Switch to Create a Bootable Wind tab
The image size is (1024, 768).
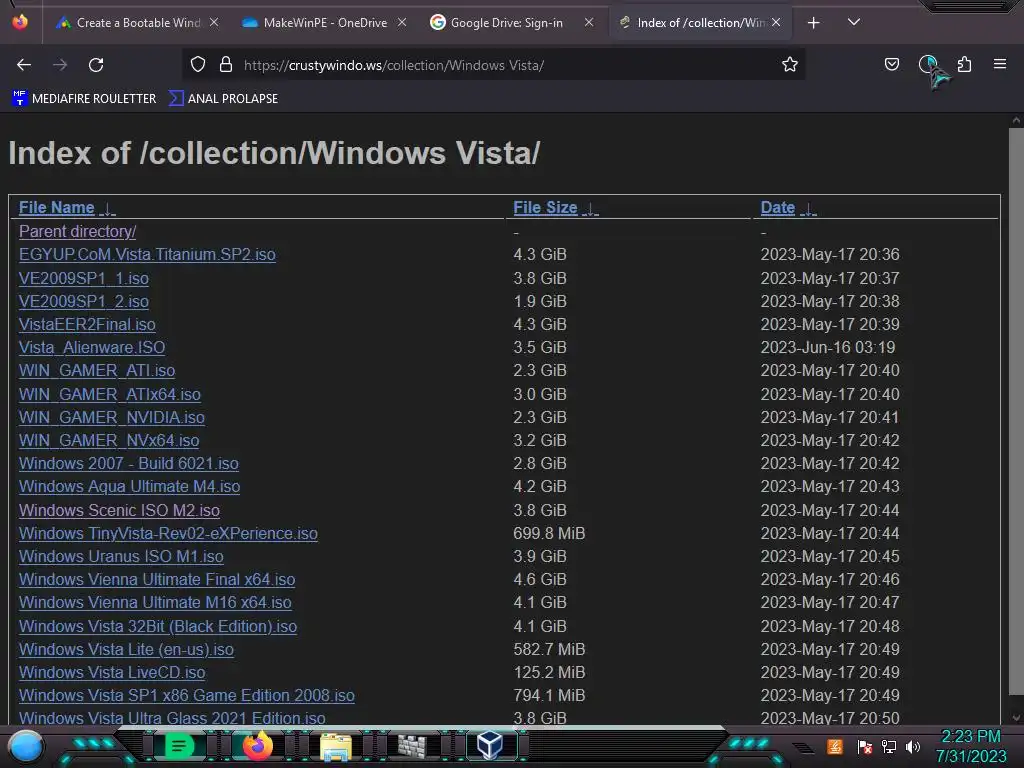tap(138, 23)
